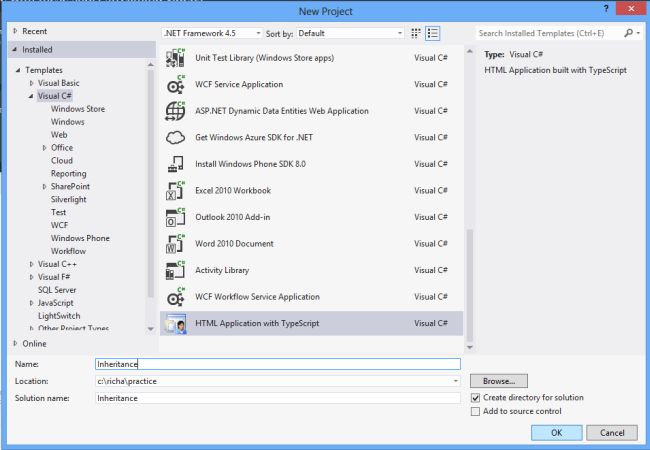Expand the Online section

[x=15, y=344]
